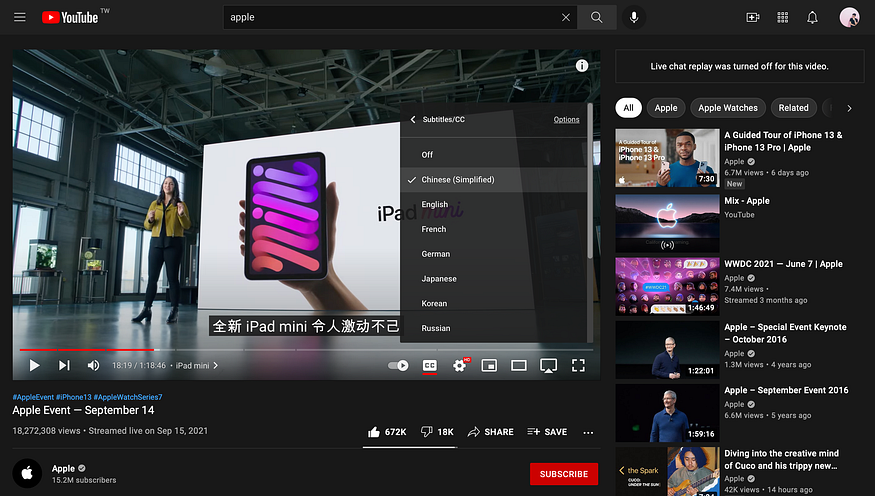Viewport: 875px width, 496px height.
Task: Open Guided Tour of iPhone 13 thumbnail
Action: tap(667, 158)
